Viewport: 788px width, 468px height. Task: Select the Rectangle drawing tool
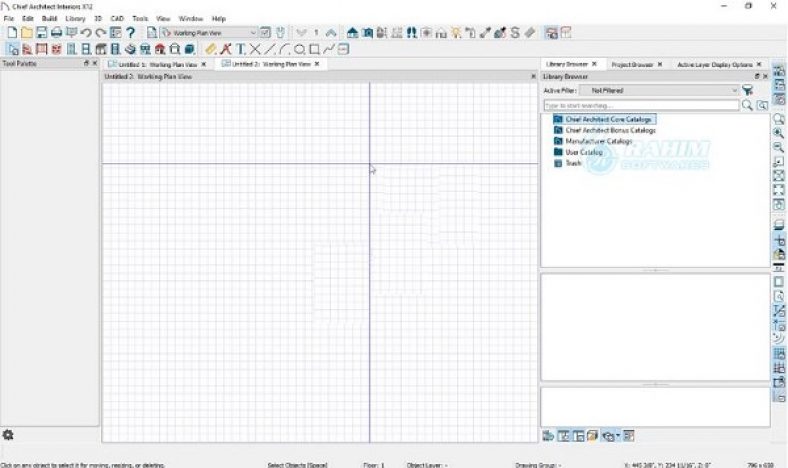[314, 49]
